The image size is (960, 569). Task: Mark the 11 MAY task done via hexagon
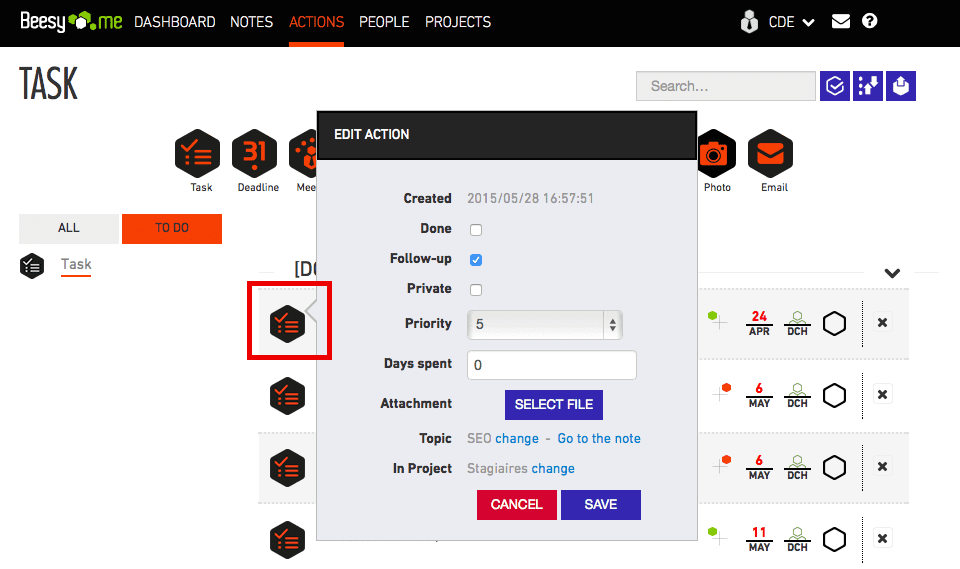[x=834, y=540]
